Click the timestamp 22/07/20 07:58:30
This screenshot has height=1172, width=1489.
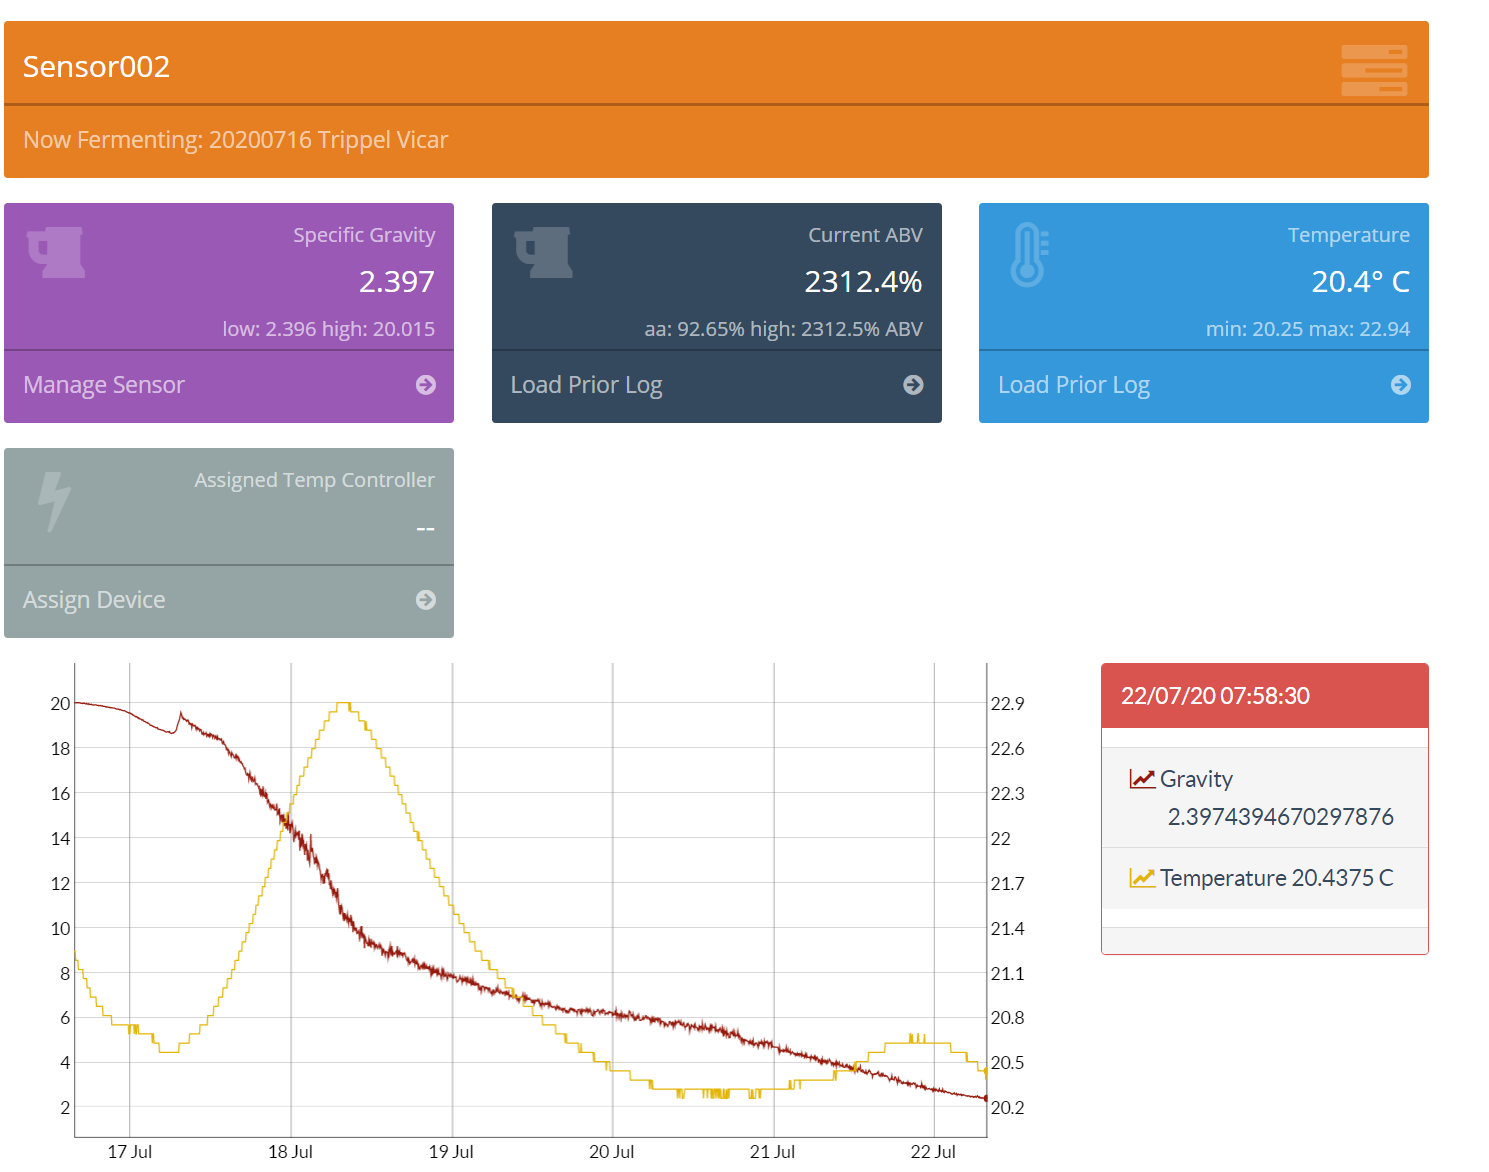pyautogui.click(x=1215, y=696)
